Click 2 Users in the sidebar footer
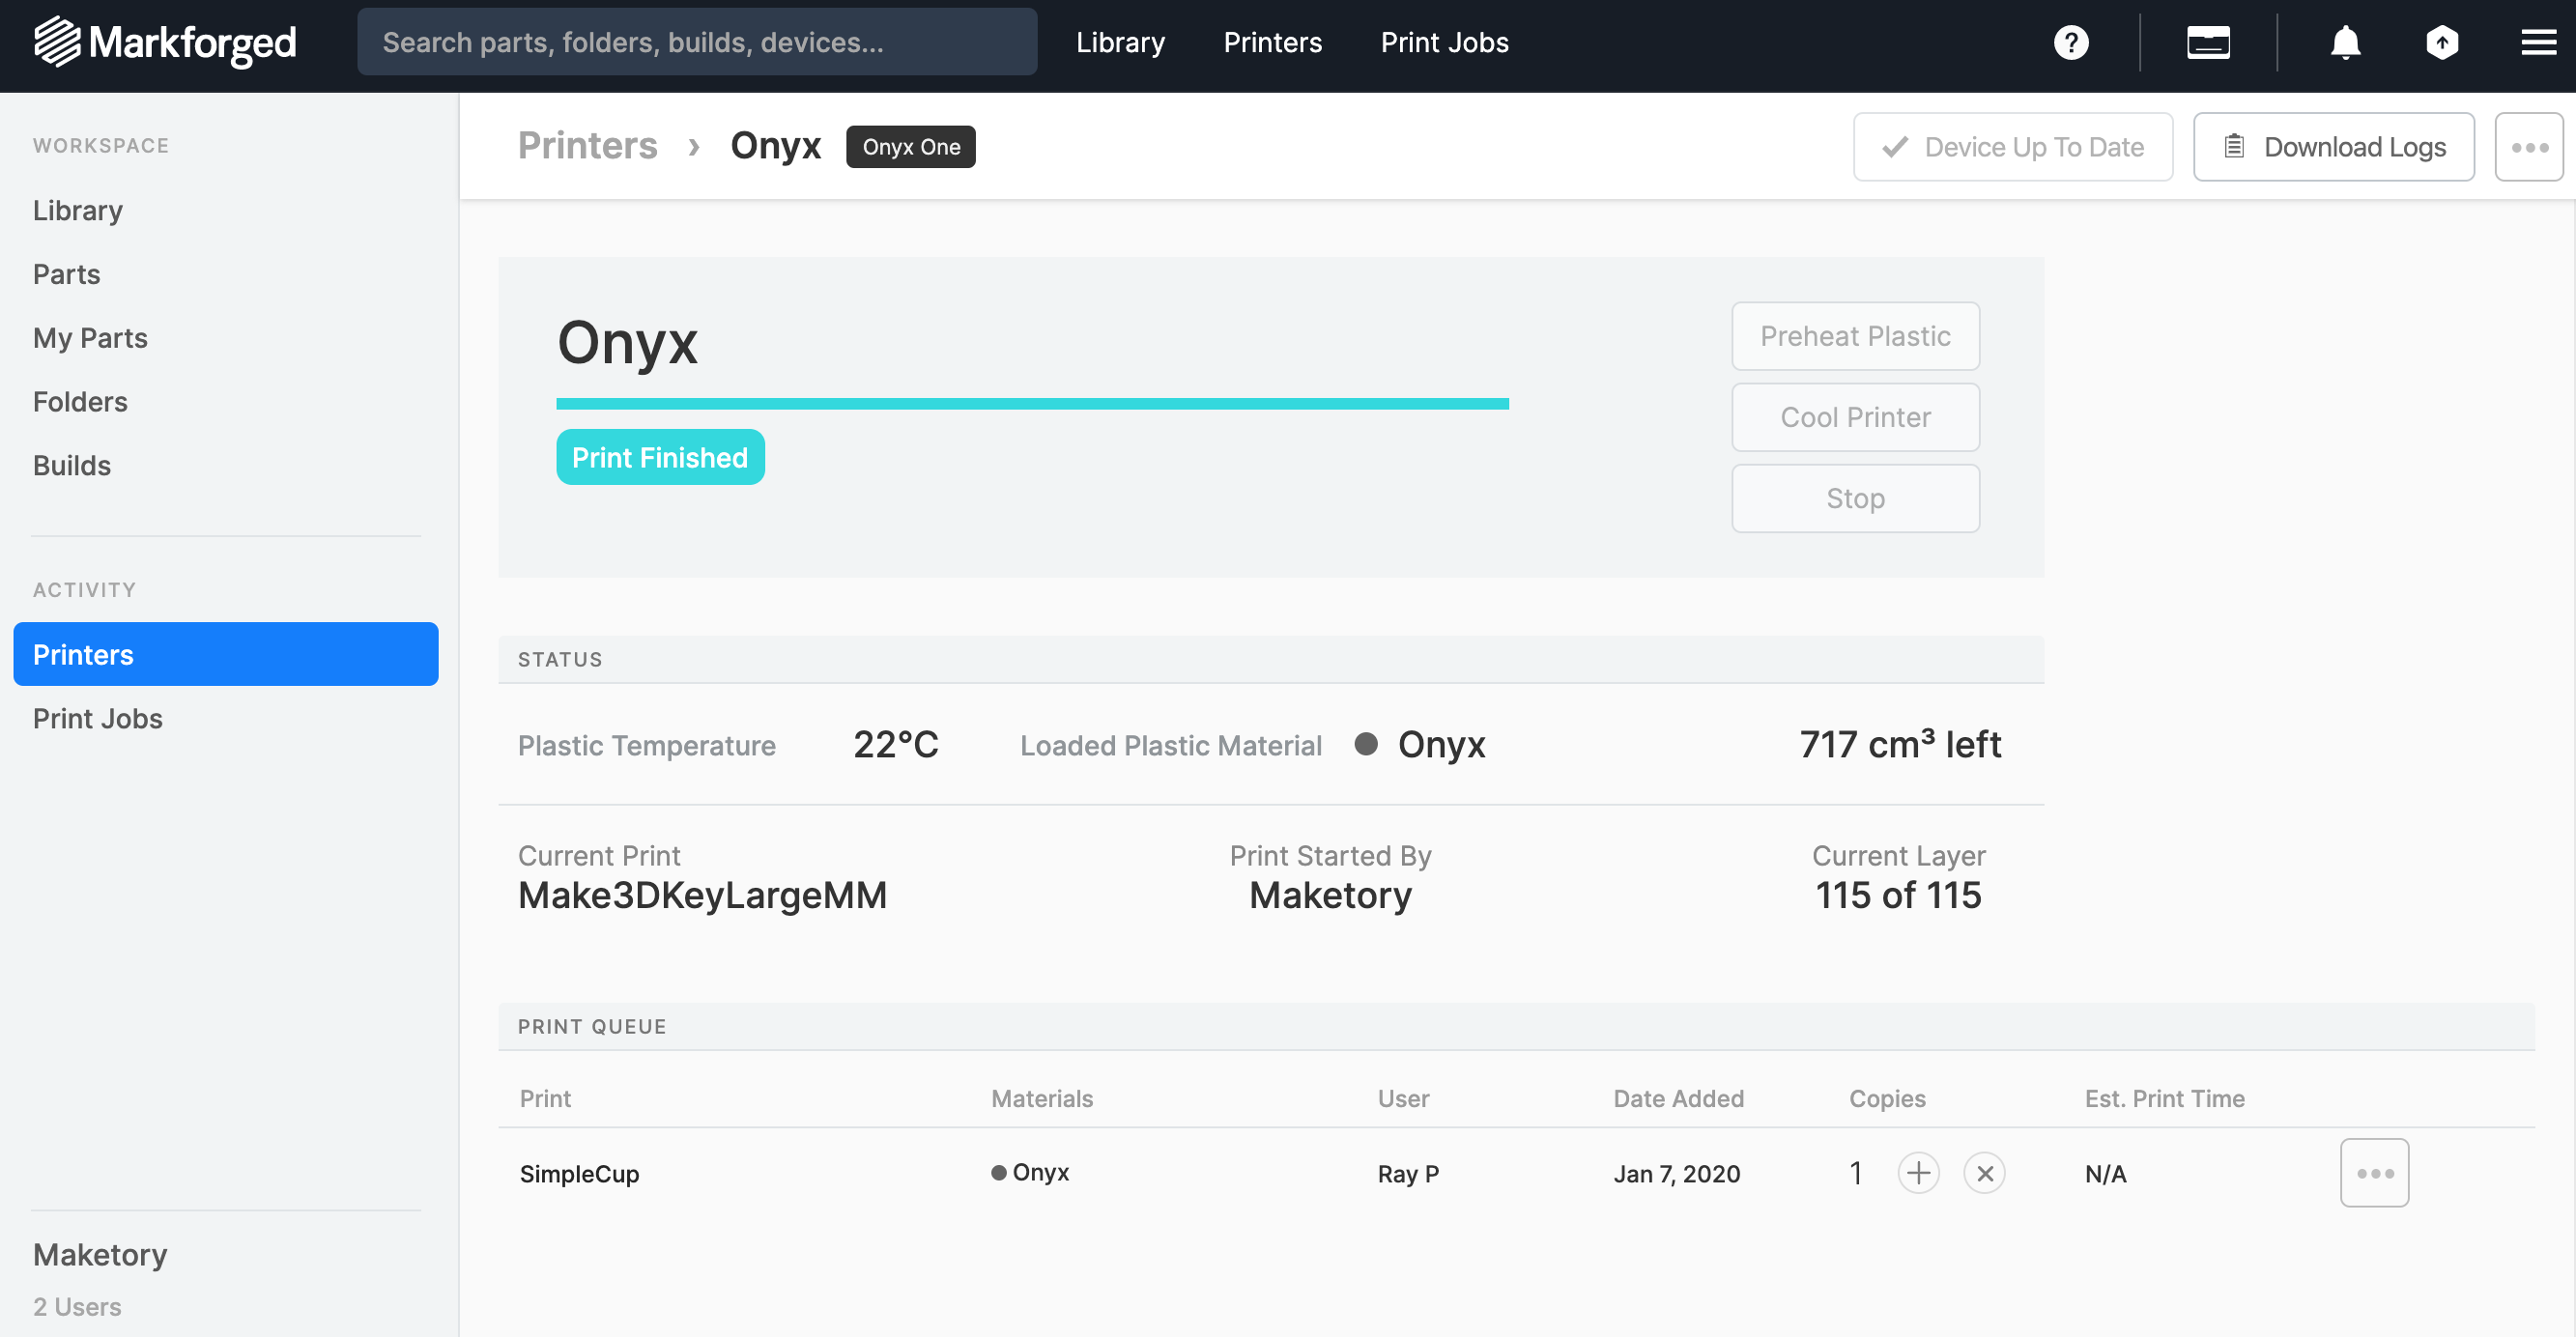Screen dimensions: 2576x1337 (77, 1307)
